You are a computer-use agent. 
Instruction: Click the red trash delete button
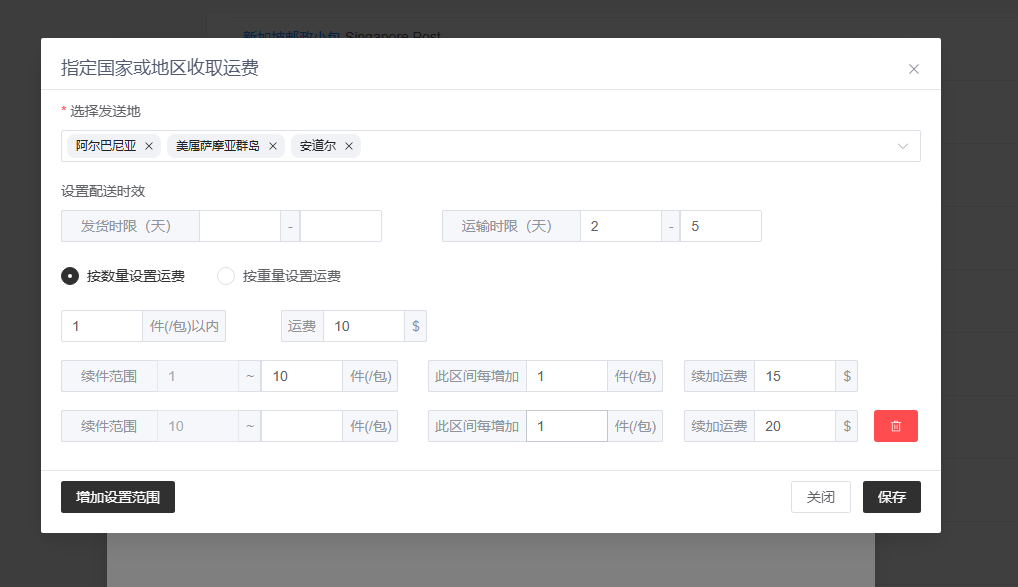coord(895,426)
